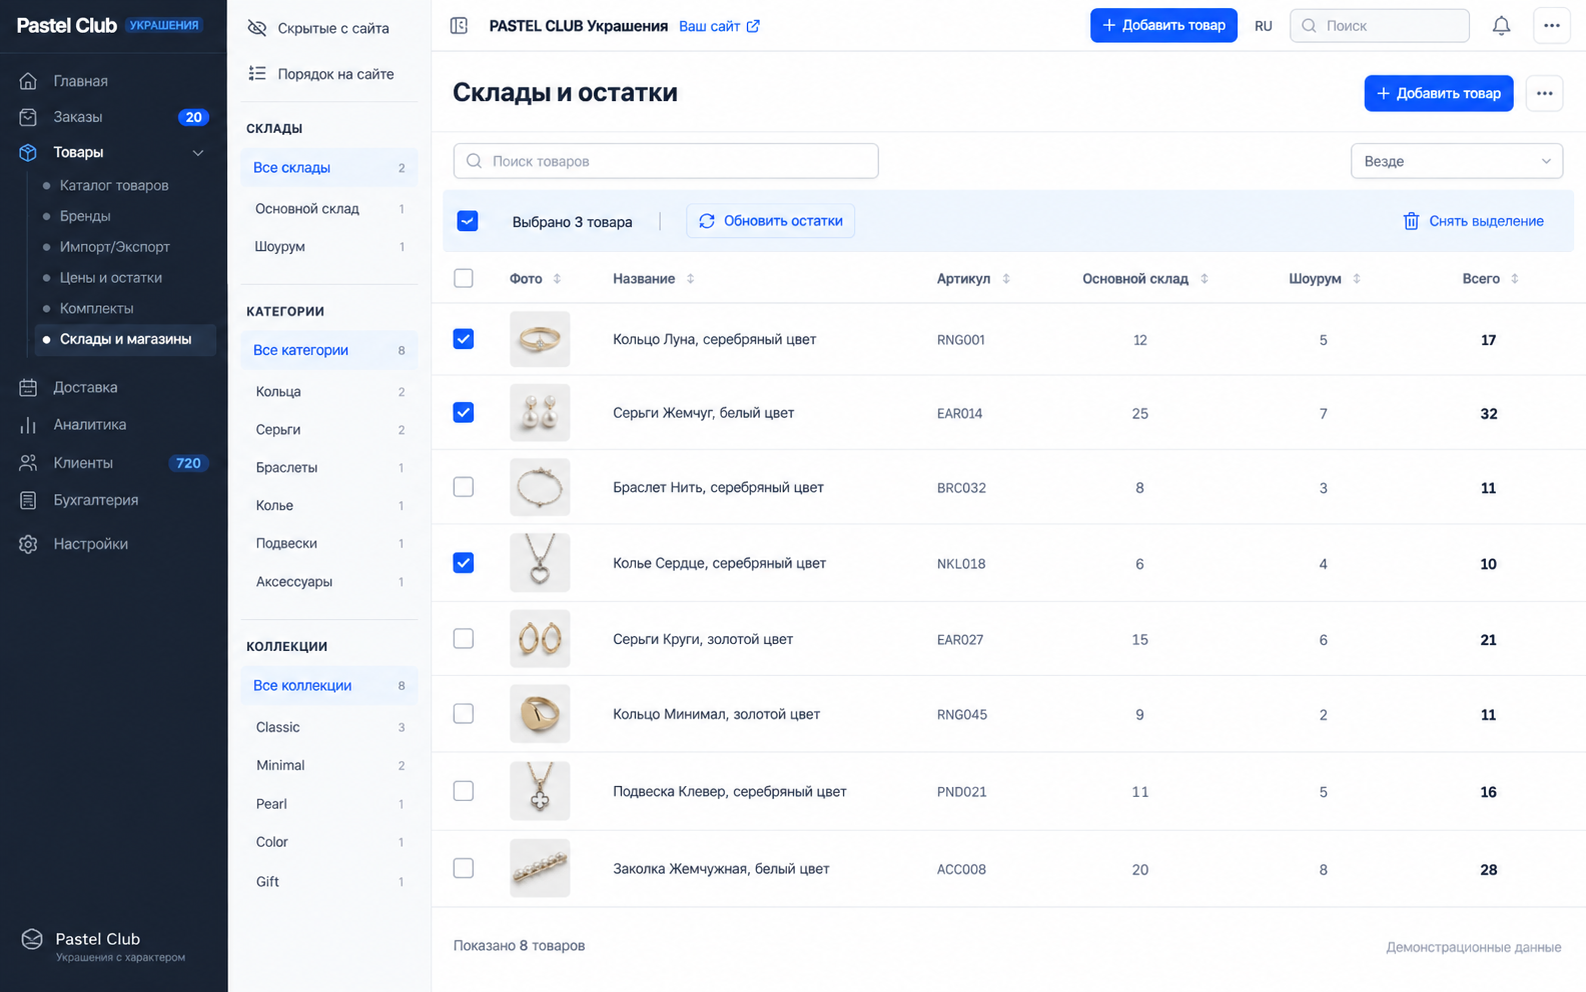Image resolution: width=1586 pixels, height=992 pixels.
Task: Open the Ваш сайт external link
Action: coord(719,26)
